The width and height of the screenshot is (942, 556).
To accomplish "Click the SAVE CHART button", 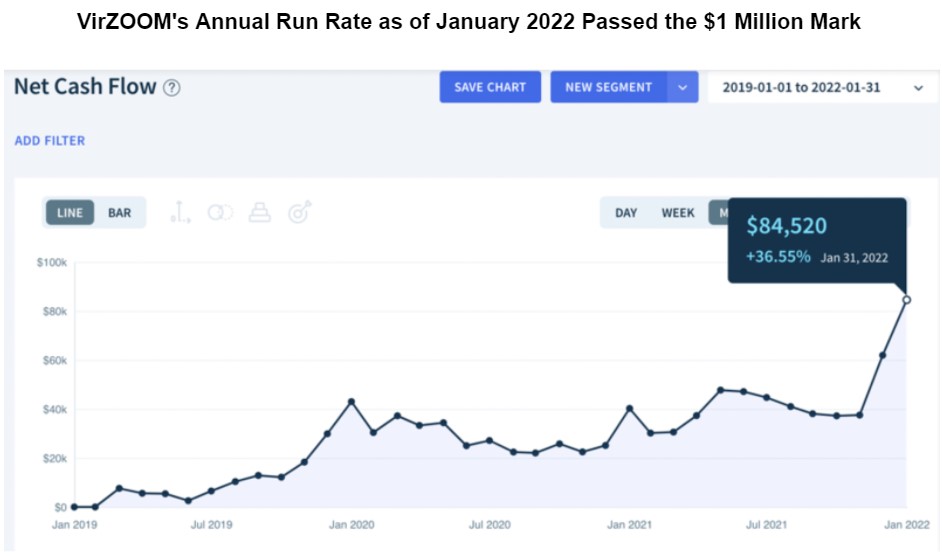I will pos(490,87).
